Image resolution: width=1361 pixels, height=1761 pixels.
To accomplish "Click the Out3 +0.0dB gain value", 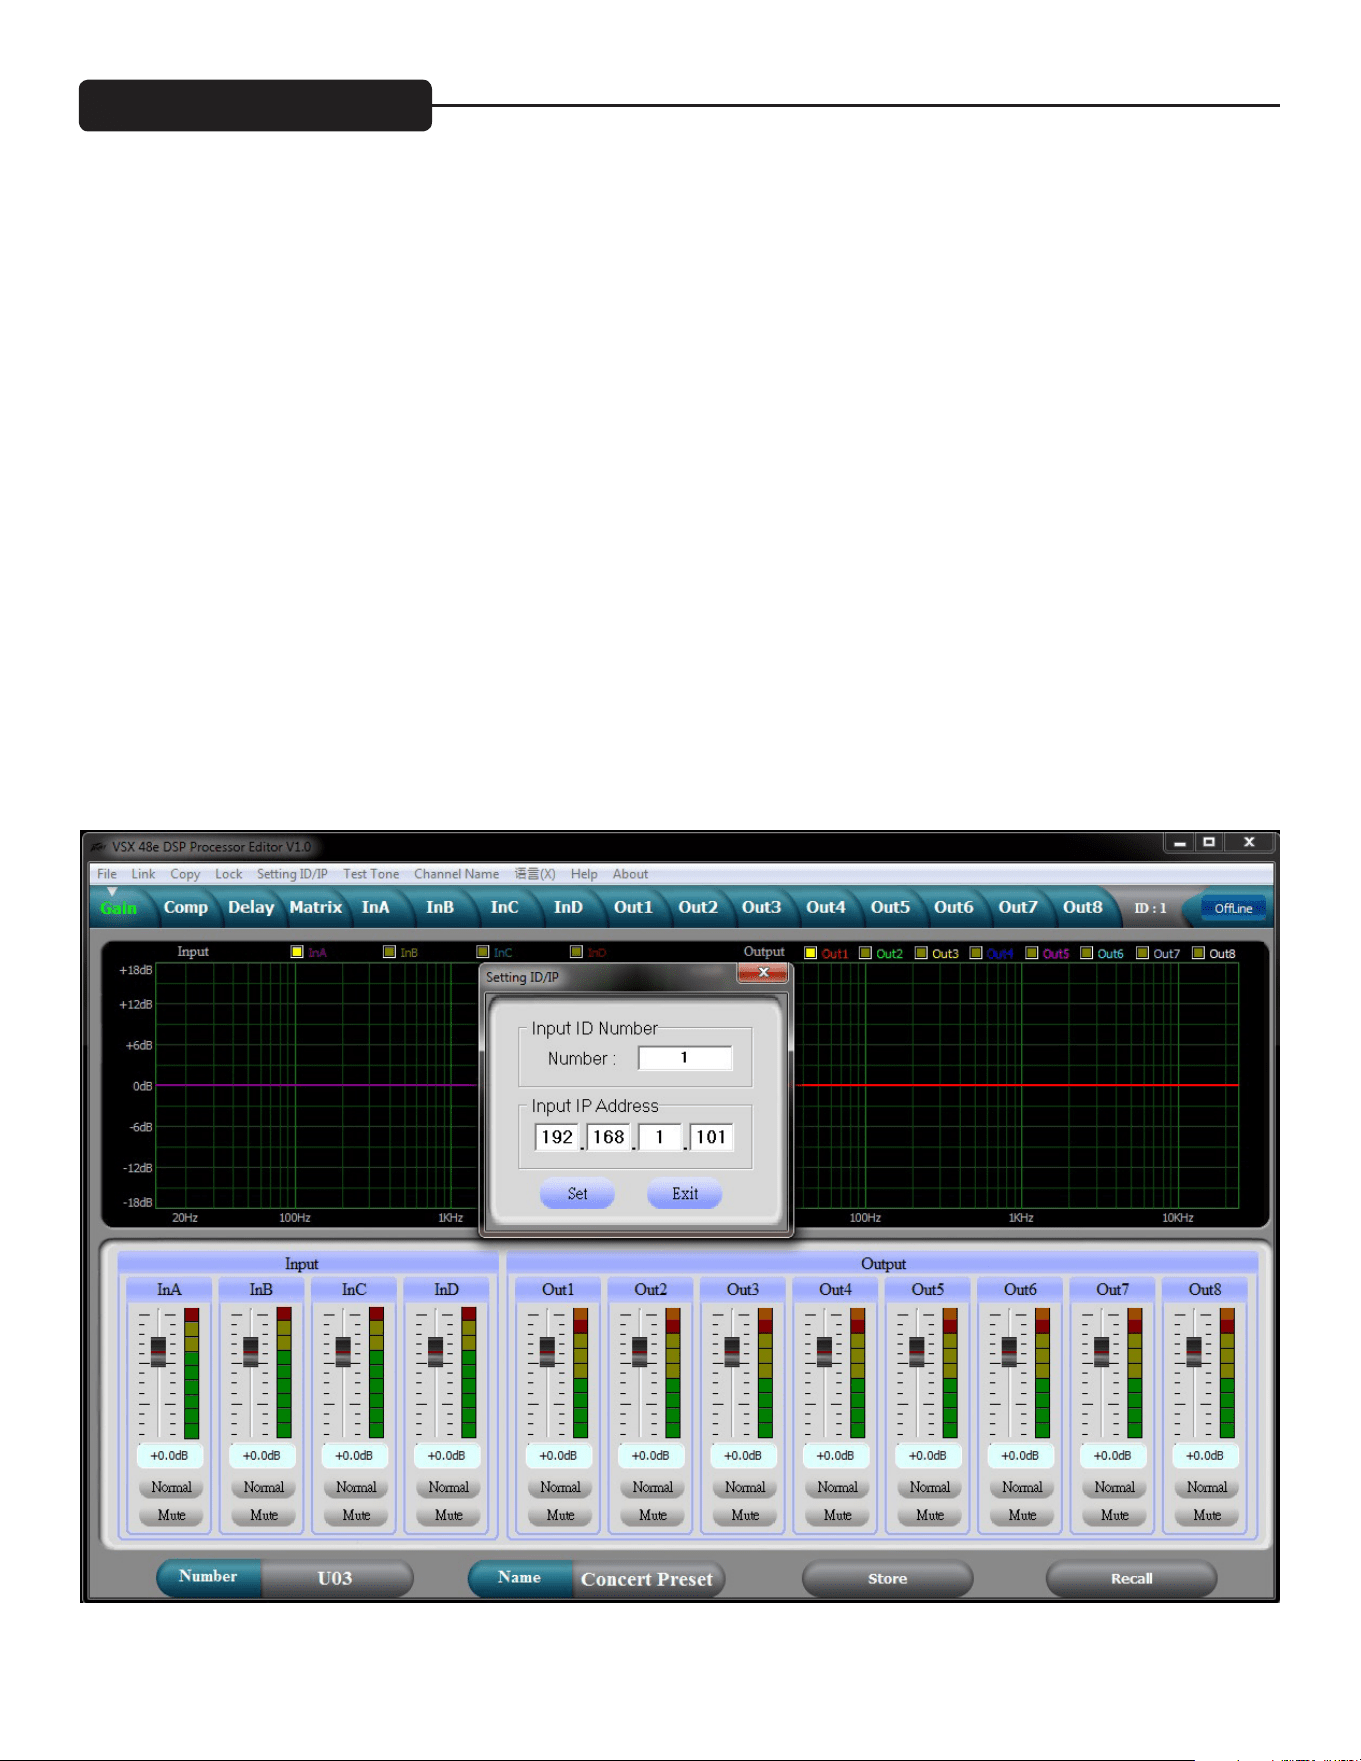I will [x=743, y=1456].
